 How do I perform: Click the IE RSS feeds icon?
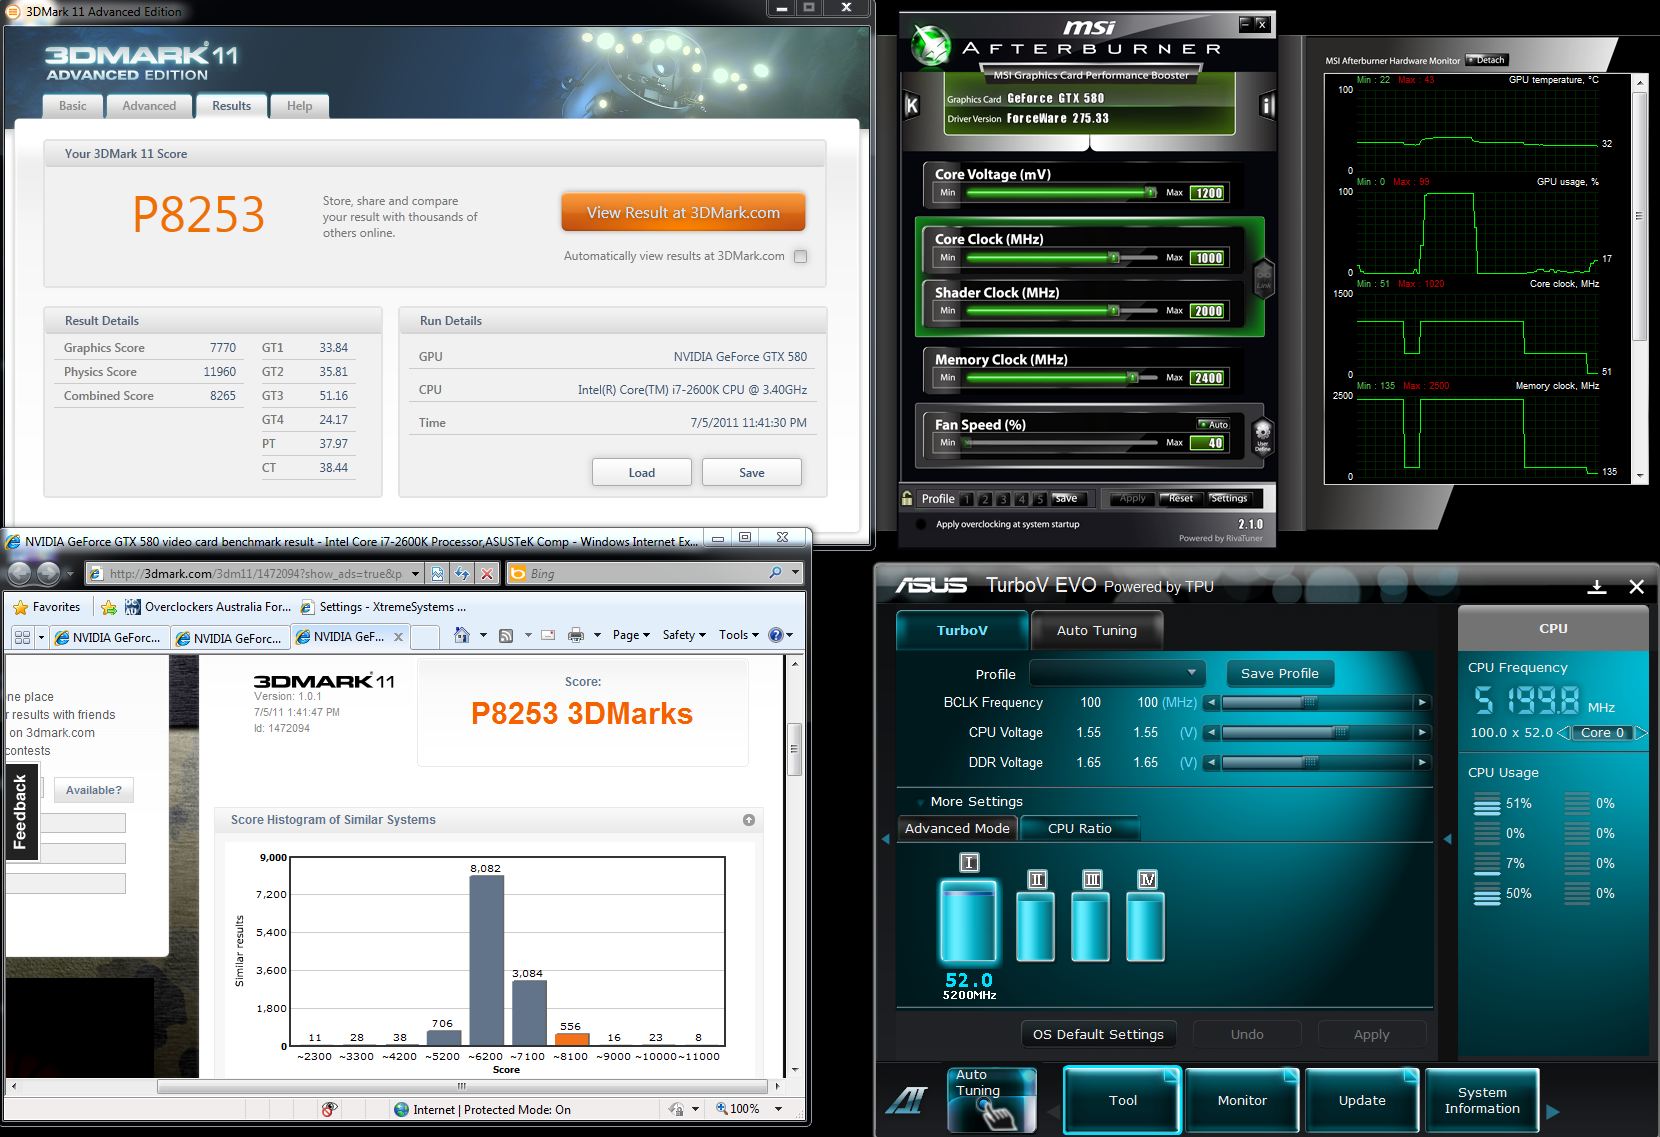tap(506, 635)
